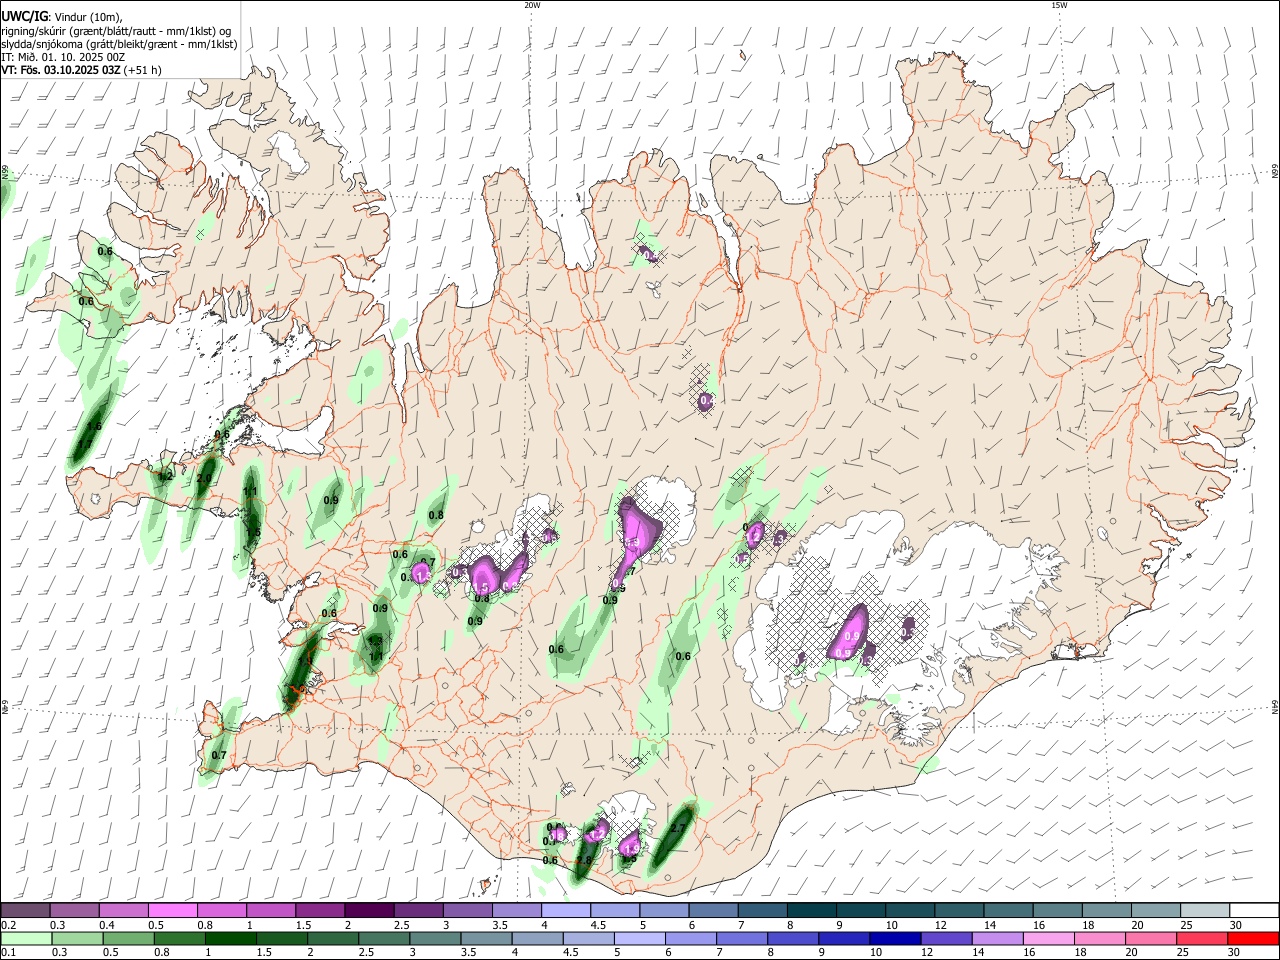This screenshot has height=960, width=1280.
Task: Click the "15W" longitude label
Action: 1059,4
